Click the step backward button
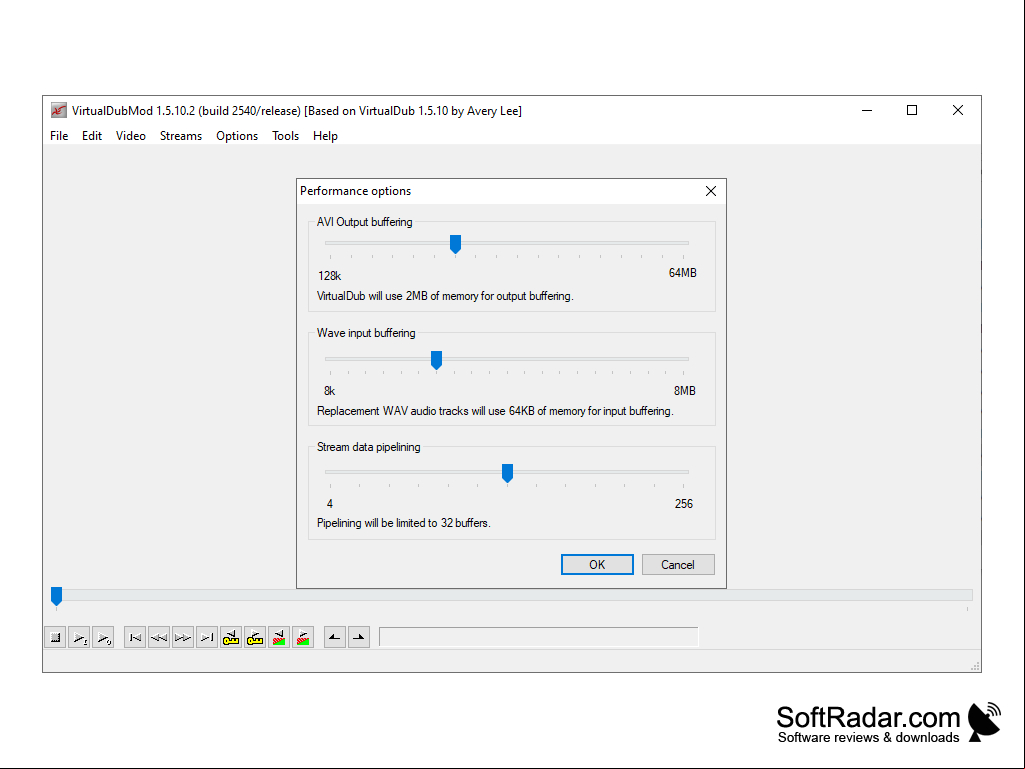Screen dimensions: 1025x769 159,637
